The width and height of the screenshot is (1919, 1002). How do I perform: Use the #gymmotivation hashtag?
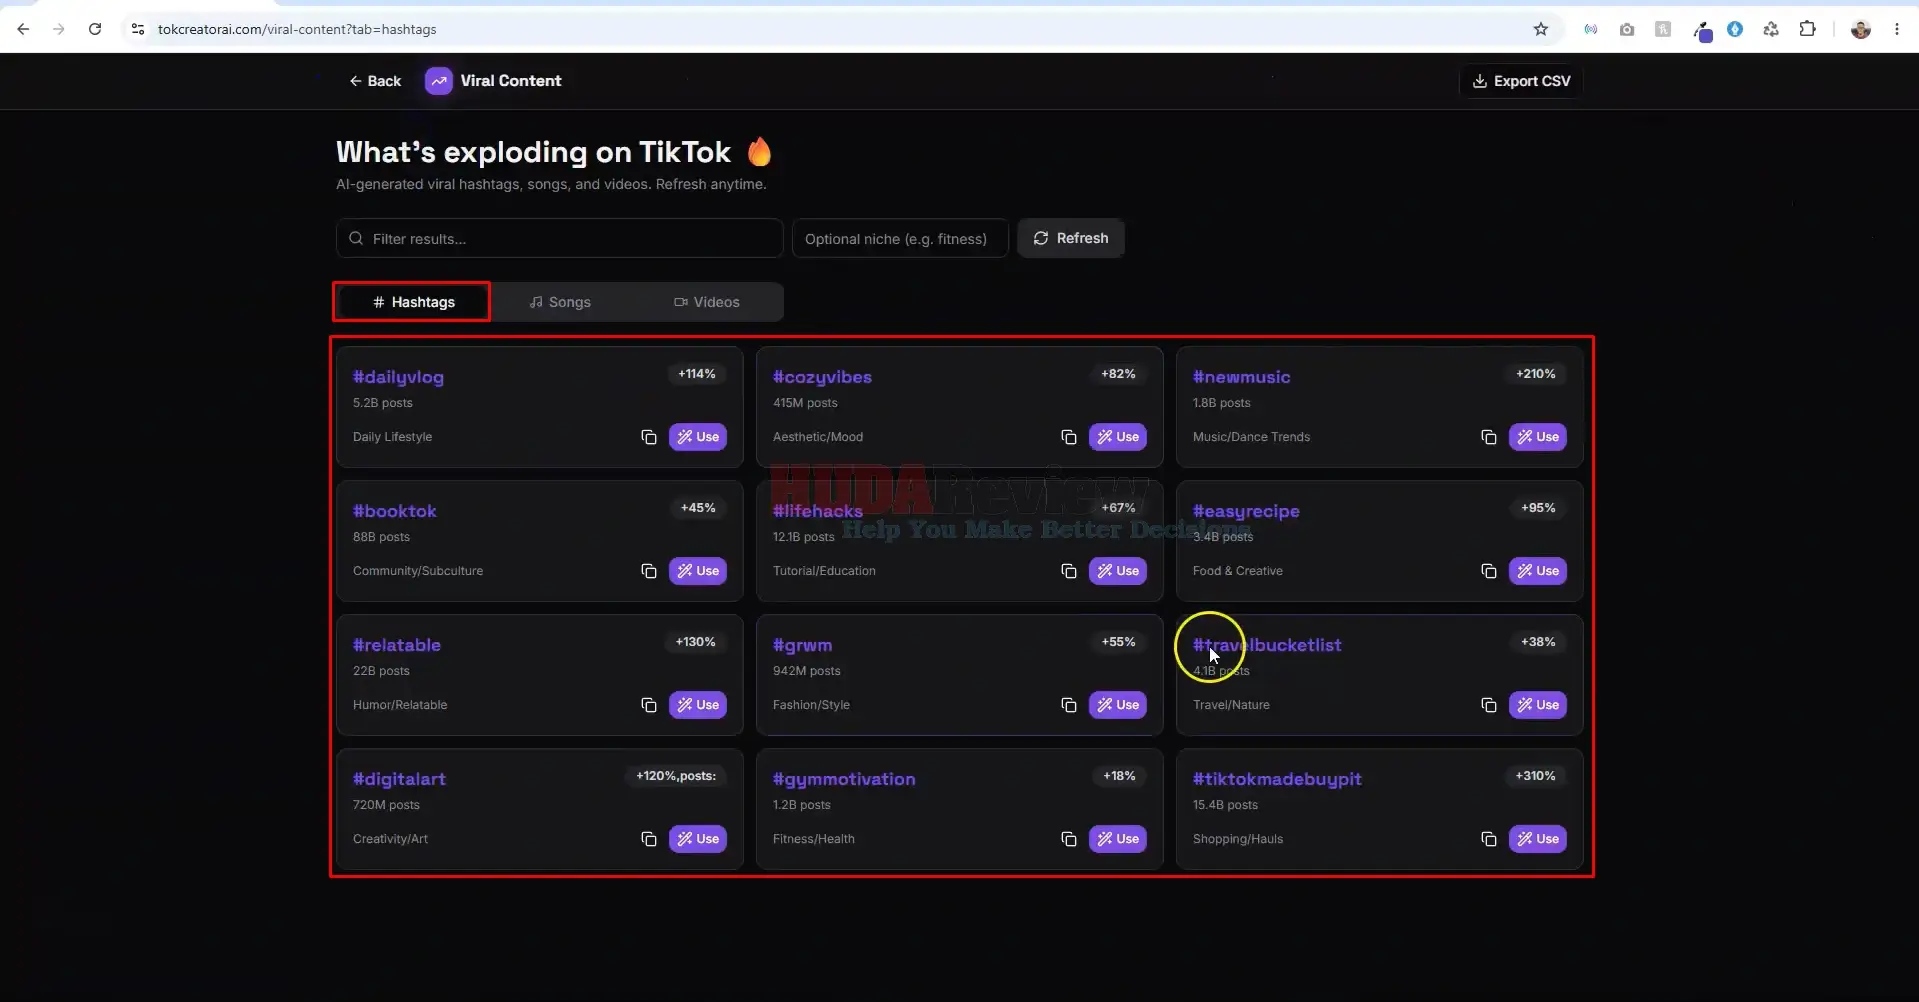click(x=1118, y=839)
